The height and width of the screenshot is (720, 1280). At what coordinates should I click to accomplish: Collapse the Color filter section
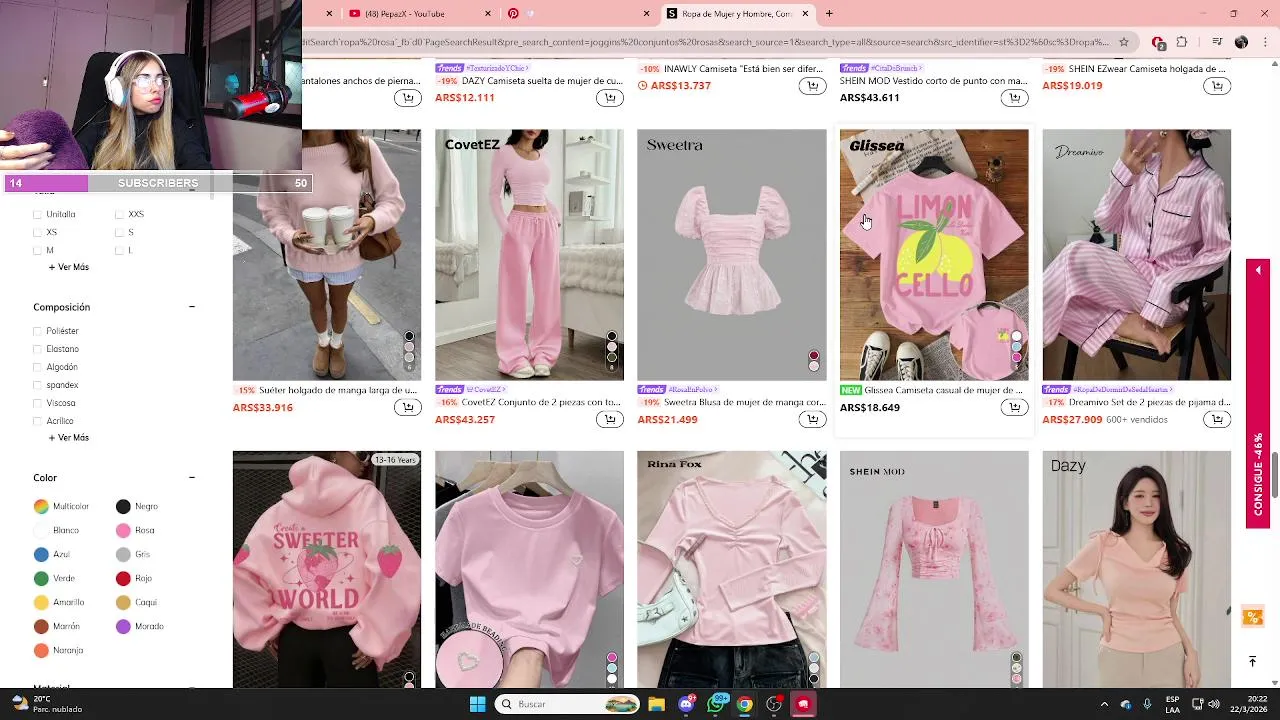coord(192,478)
